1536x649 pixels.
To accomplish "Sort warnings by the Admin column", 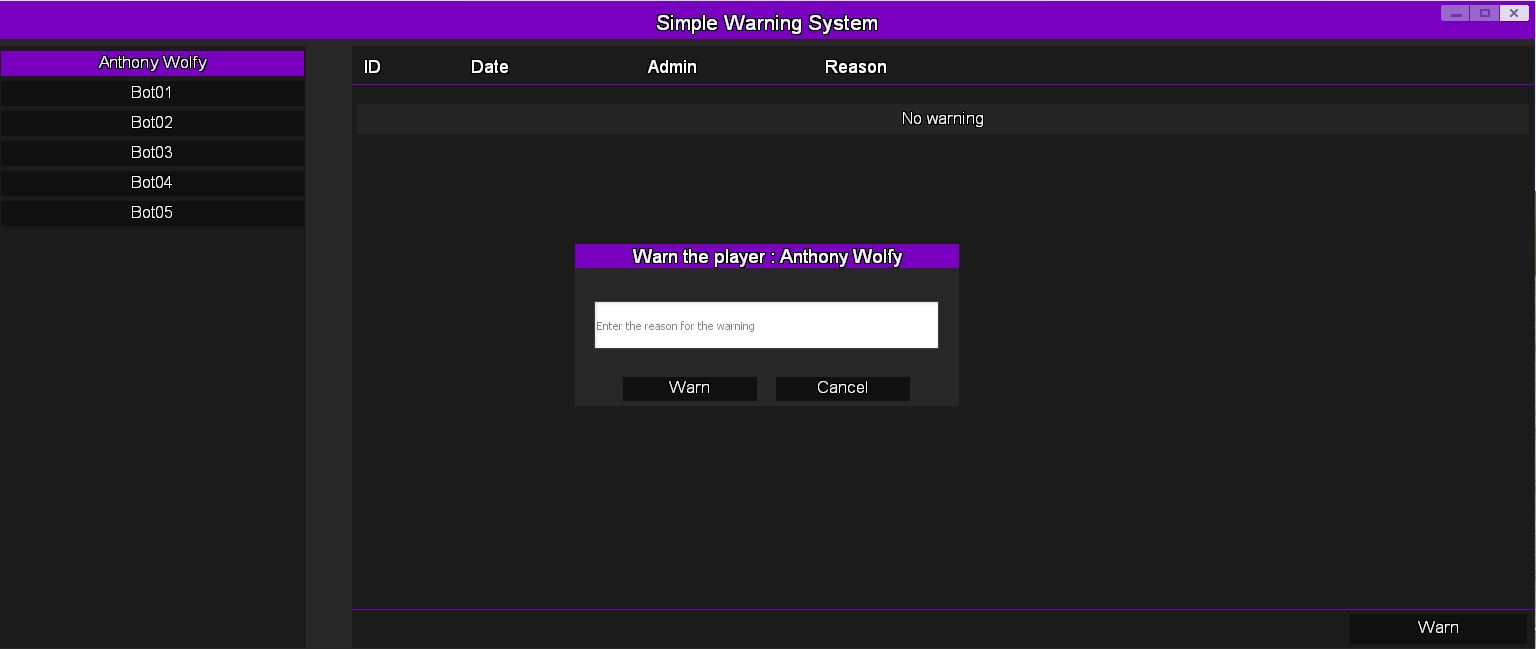I will coord(671,66).
